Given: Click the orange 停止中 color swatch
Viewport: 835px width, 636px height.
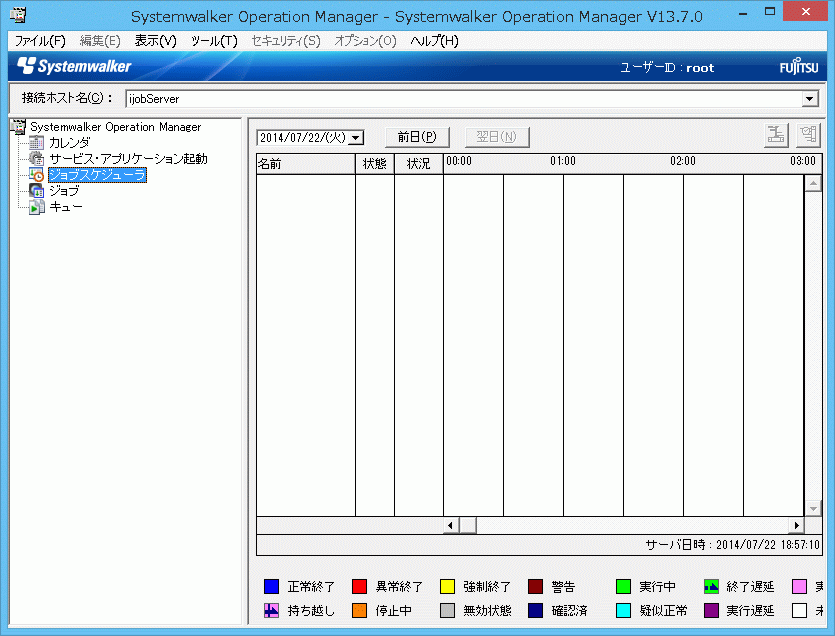Looking at the screenshot, I should pyautogui.click(x=359, y=610).
